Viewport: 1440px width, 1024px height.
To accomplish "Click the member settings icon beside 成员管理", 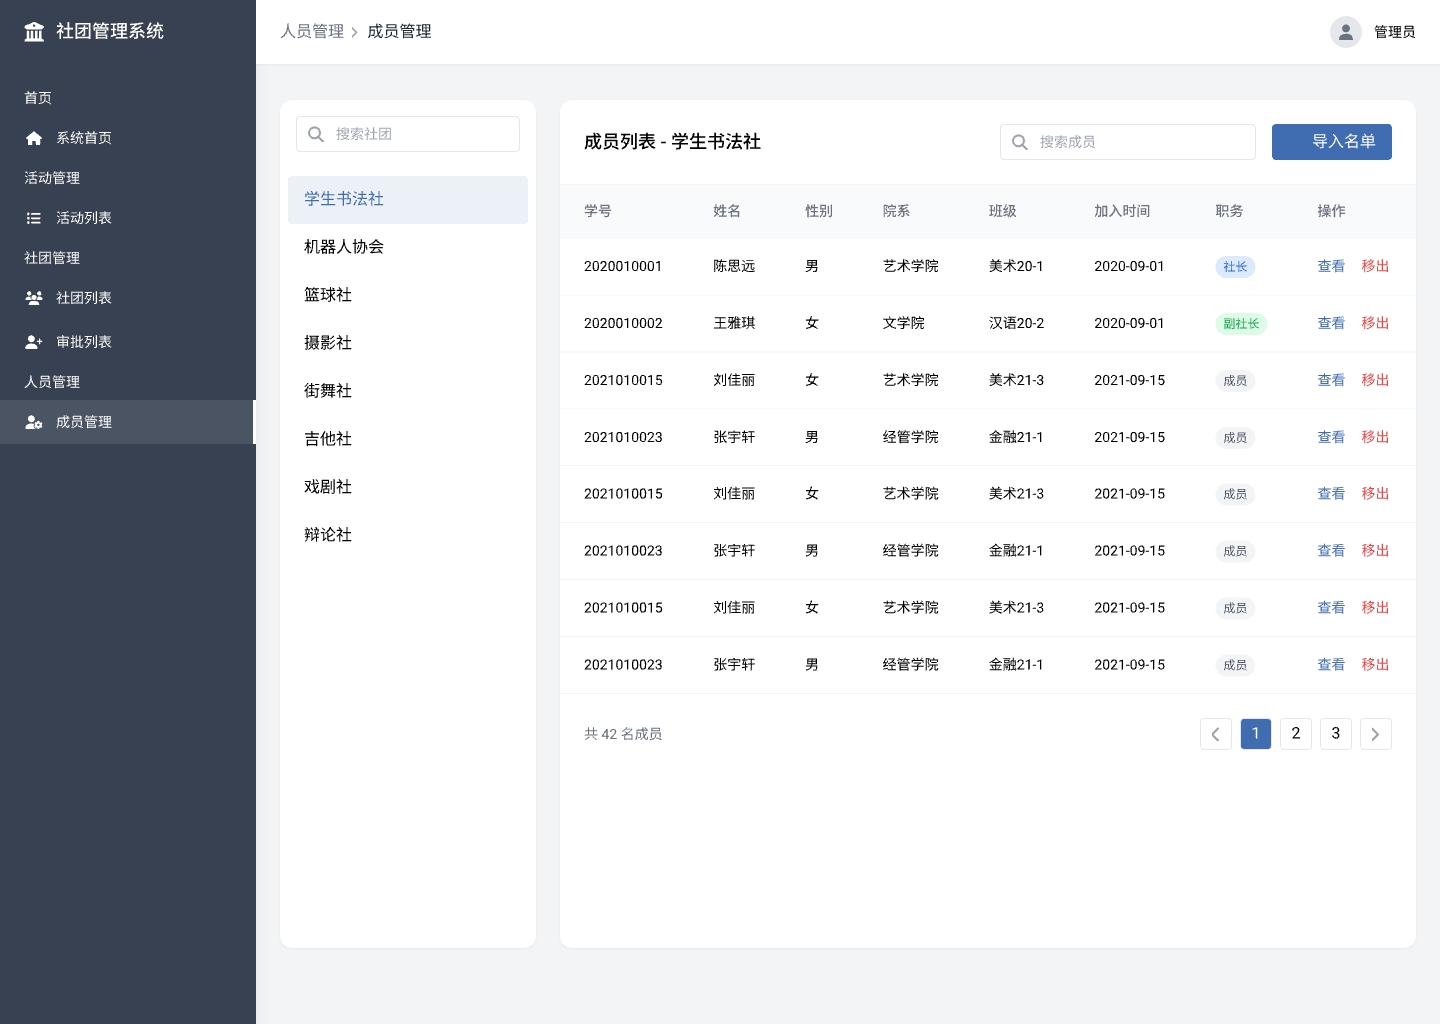I will [34, 422].
